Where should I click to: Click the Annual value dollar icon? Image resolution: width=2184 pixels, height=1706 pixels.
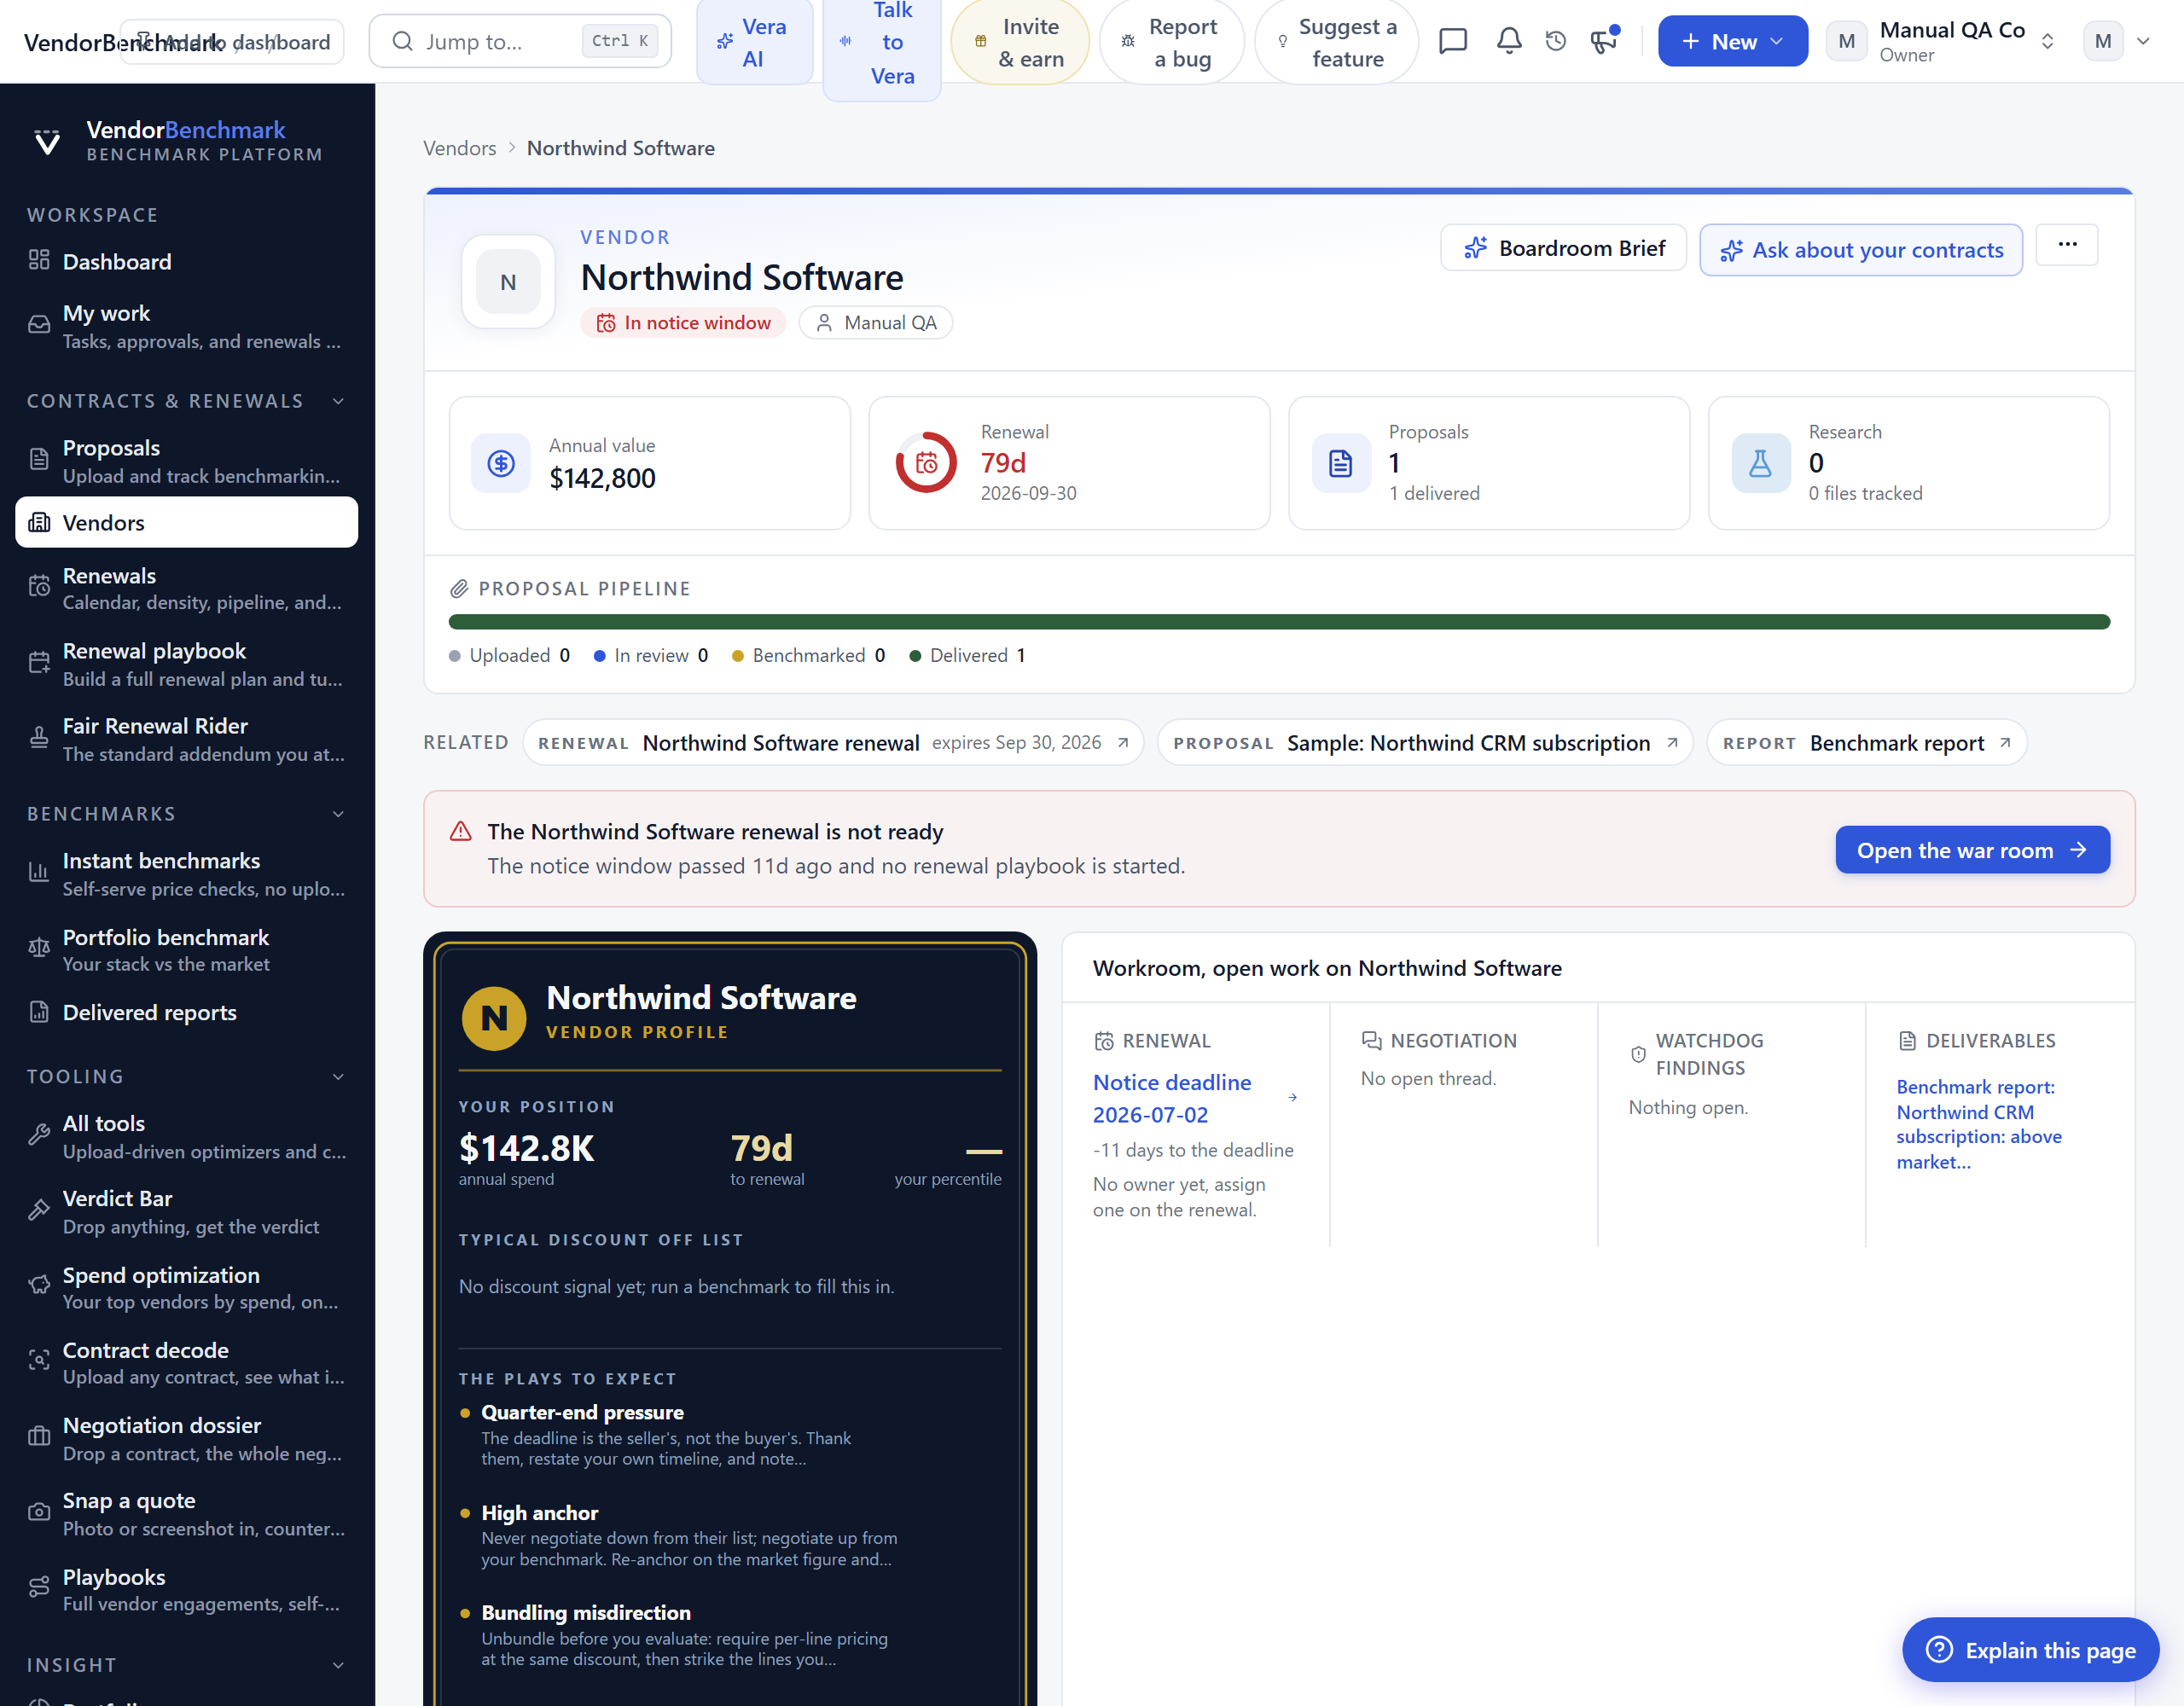[x=501, y=462]
